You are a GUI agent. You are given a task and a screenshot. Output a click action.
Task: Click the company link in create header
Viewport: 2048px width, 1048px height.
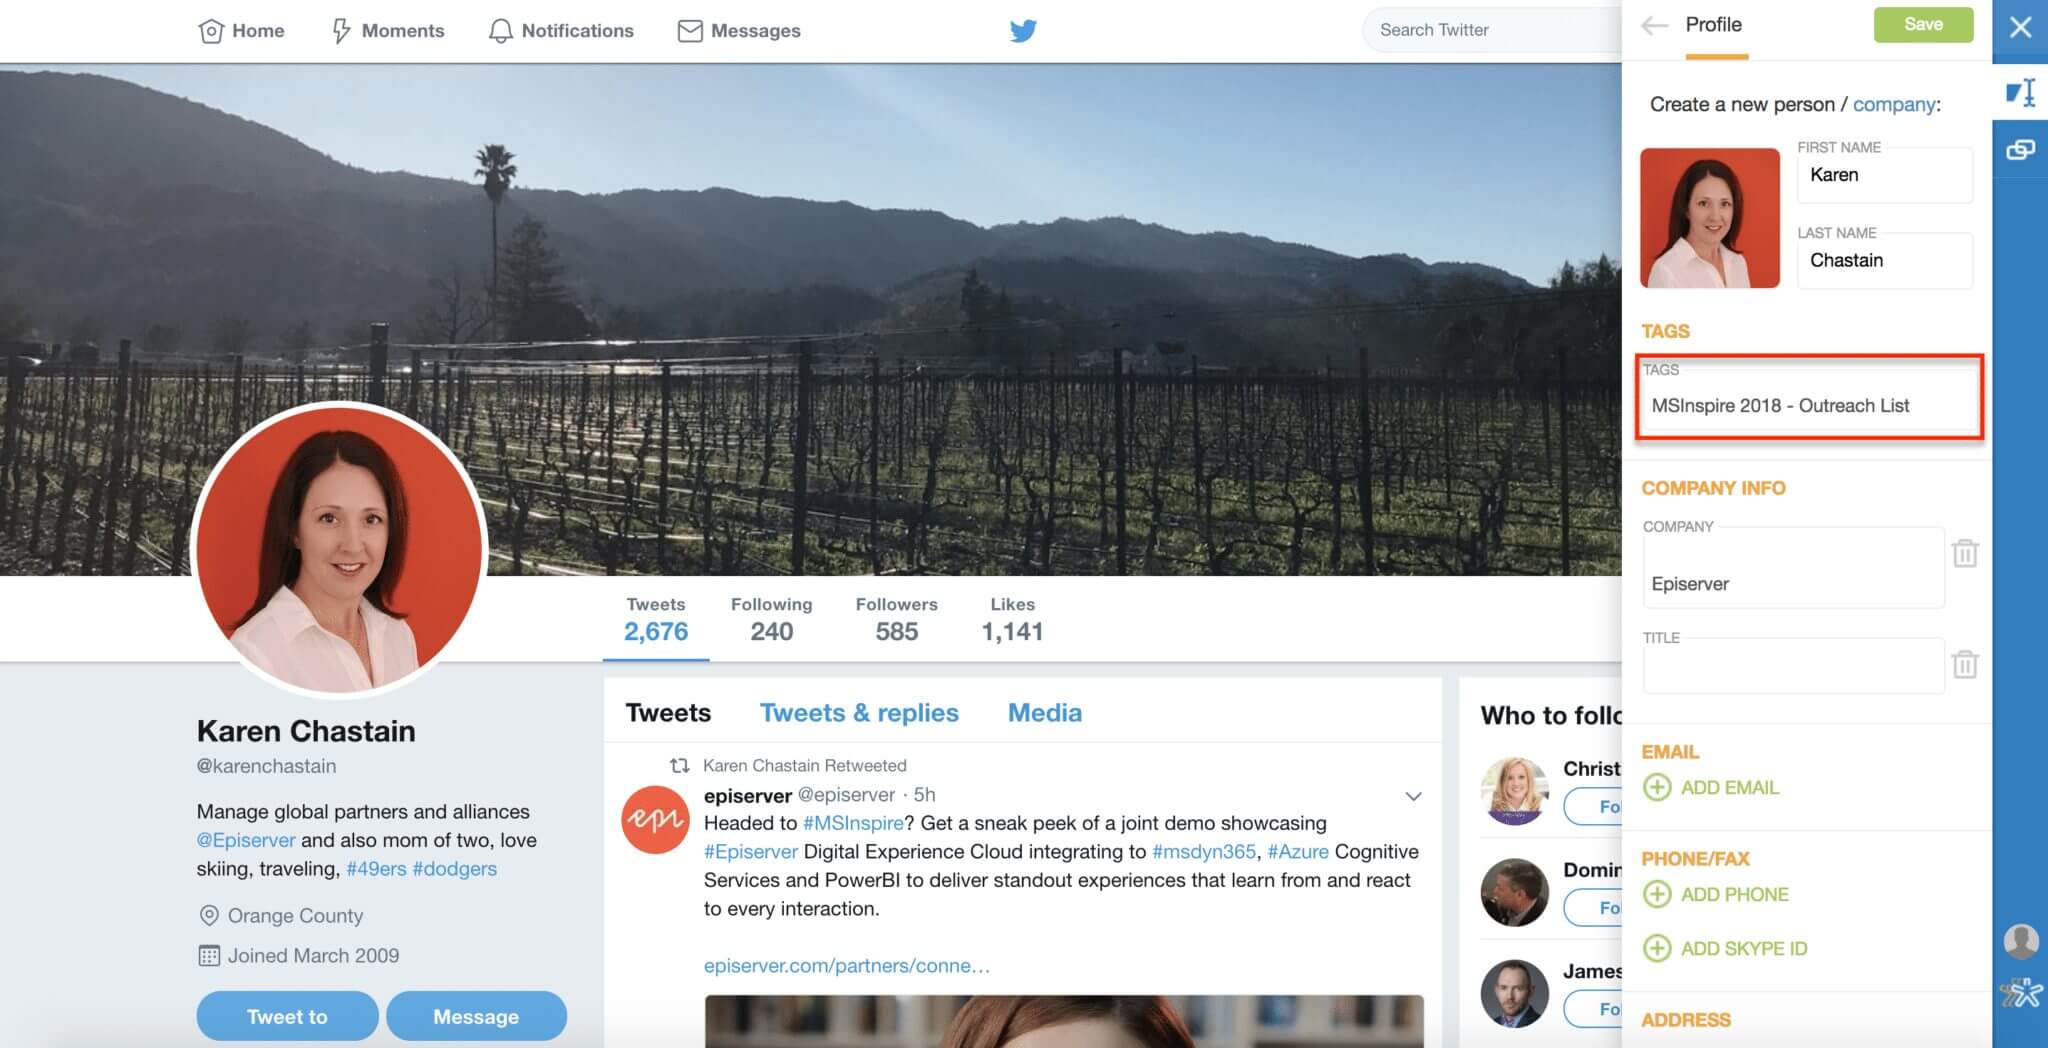[x=1894, y=104]
